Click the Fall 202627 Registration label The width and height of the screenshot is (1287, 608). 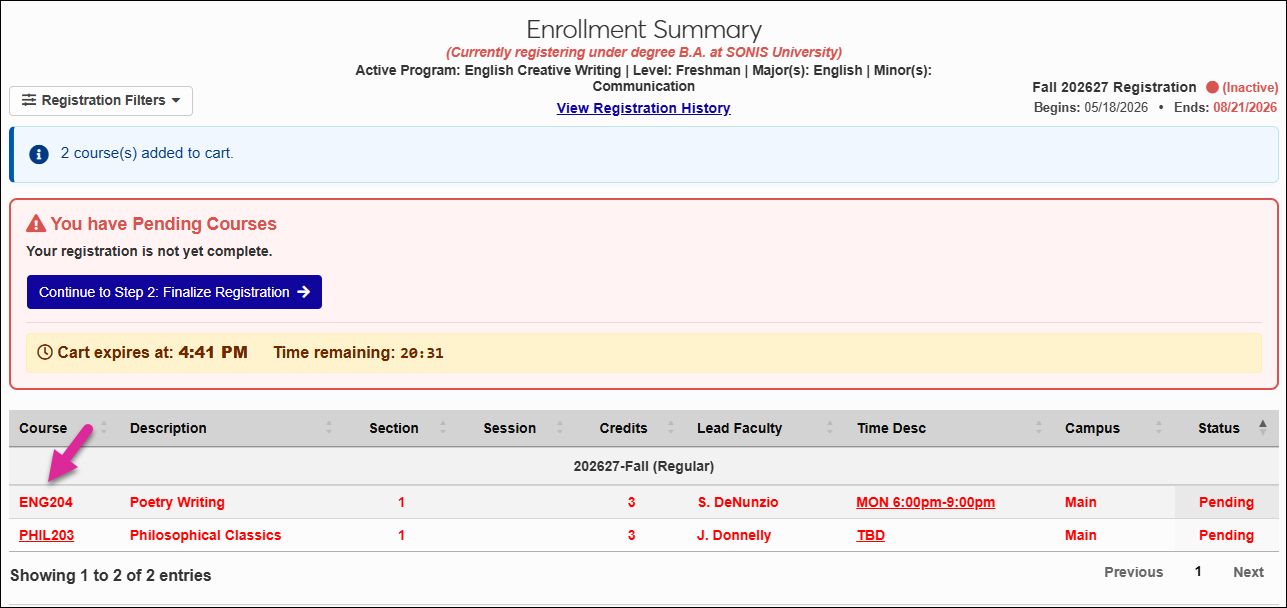[1114, 87]
